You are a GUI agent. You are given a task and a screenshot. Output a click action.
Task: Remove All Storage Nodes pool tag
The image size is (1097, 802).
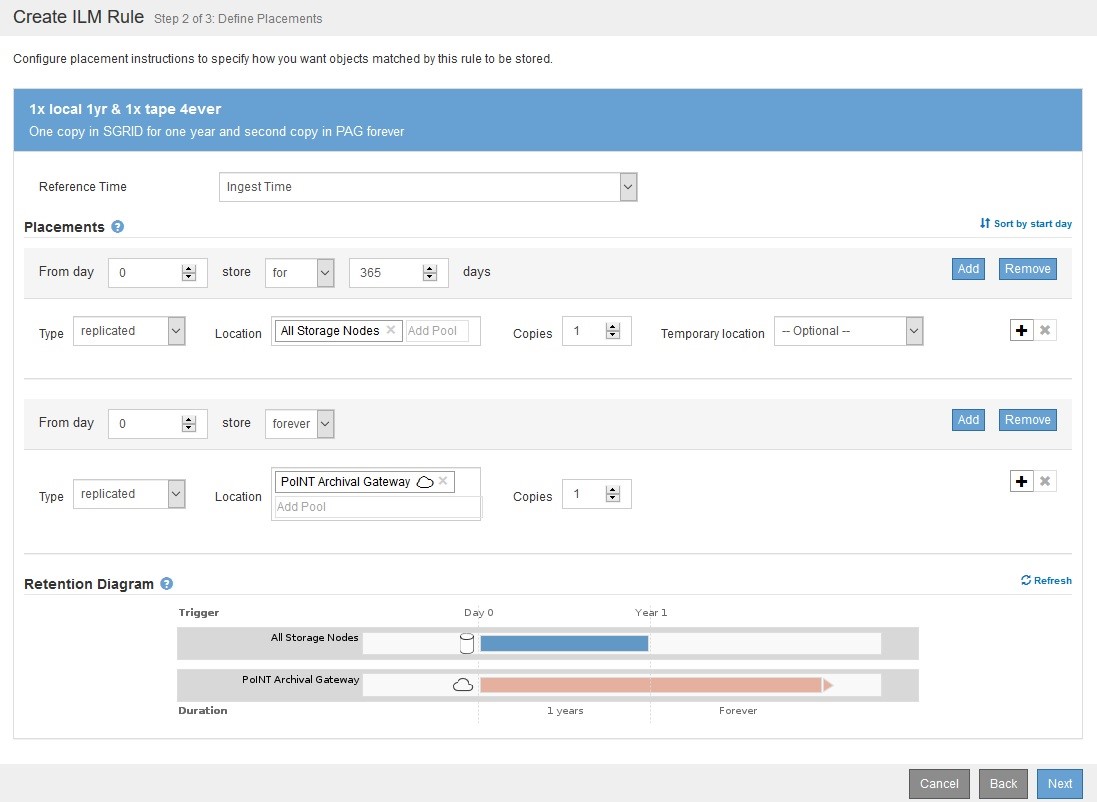click(390, 330)
